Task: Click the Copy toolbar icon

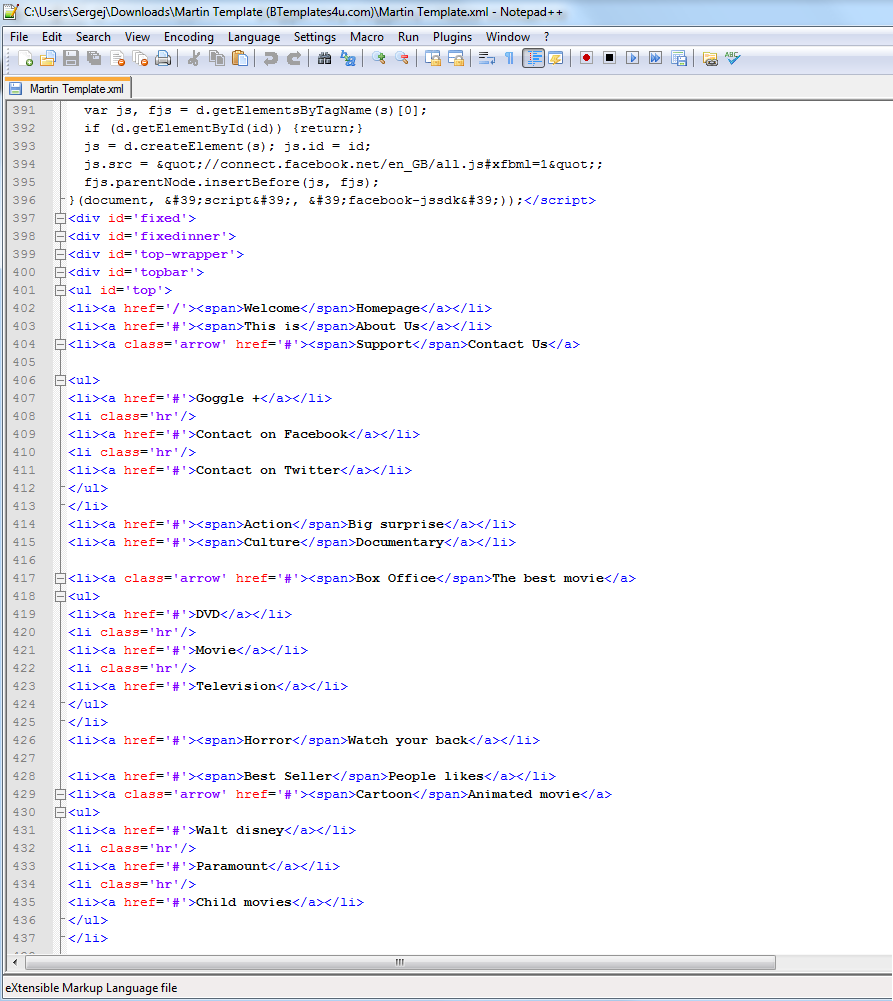Action: (217, 59)
